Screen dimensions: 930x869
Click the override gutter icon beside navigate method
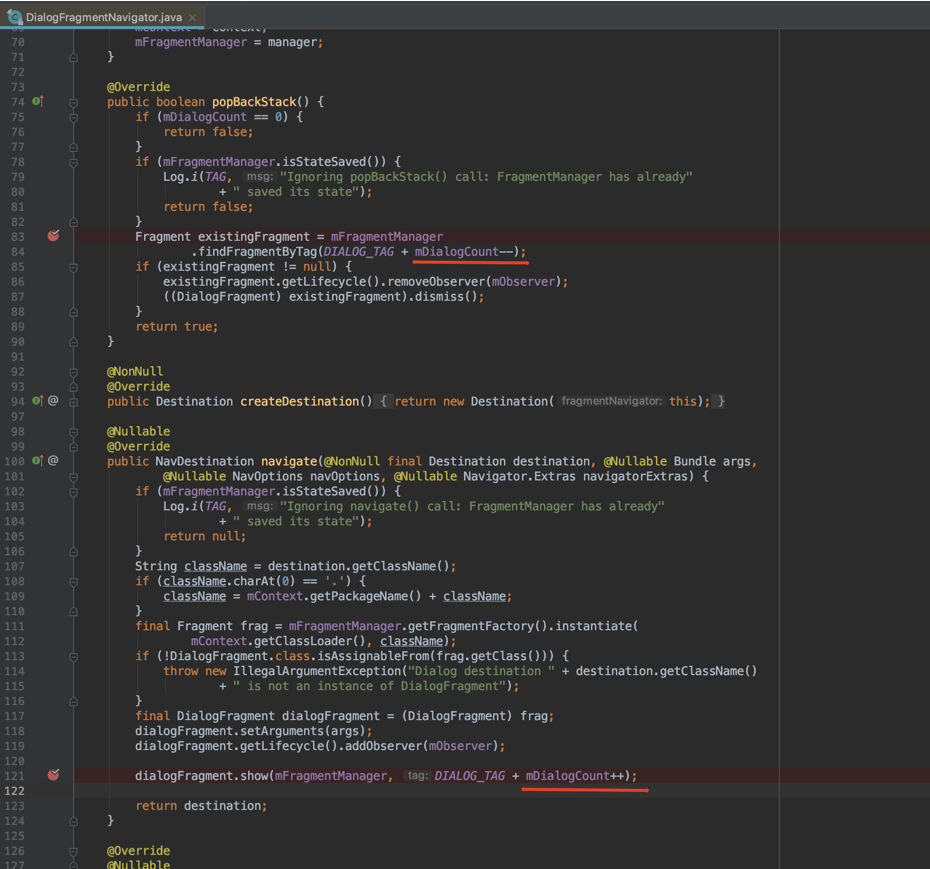point(37,461)
